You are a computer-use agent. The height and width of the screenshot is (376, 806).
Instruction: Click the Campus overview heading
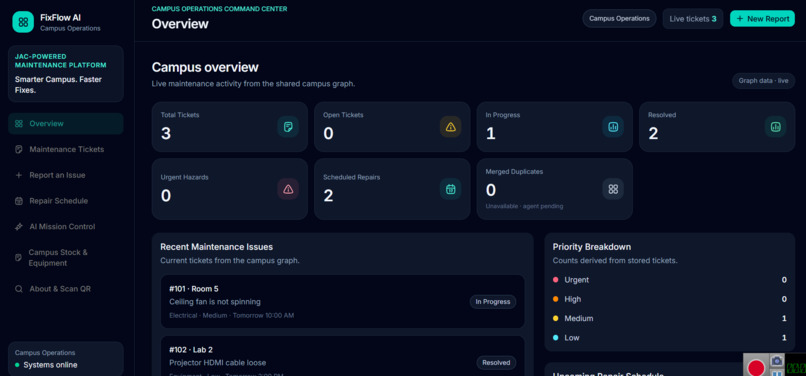(205, 67)
